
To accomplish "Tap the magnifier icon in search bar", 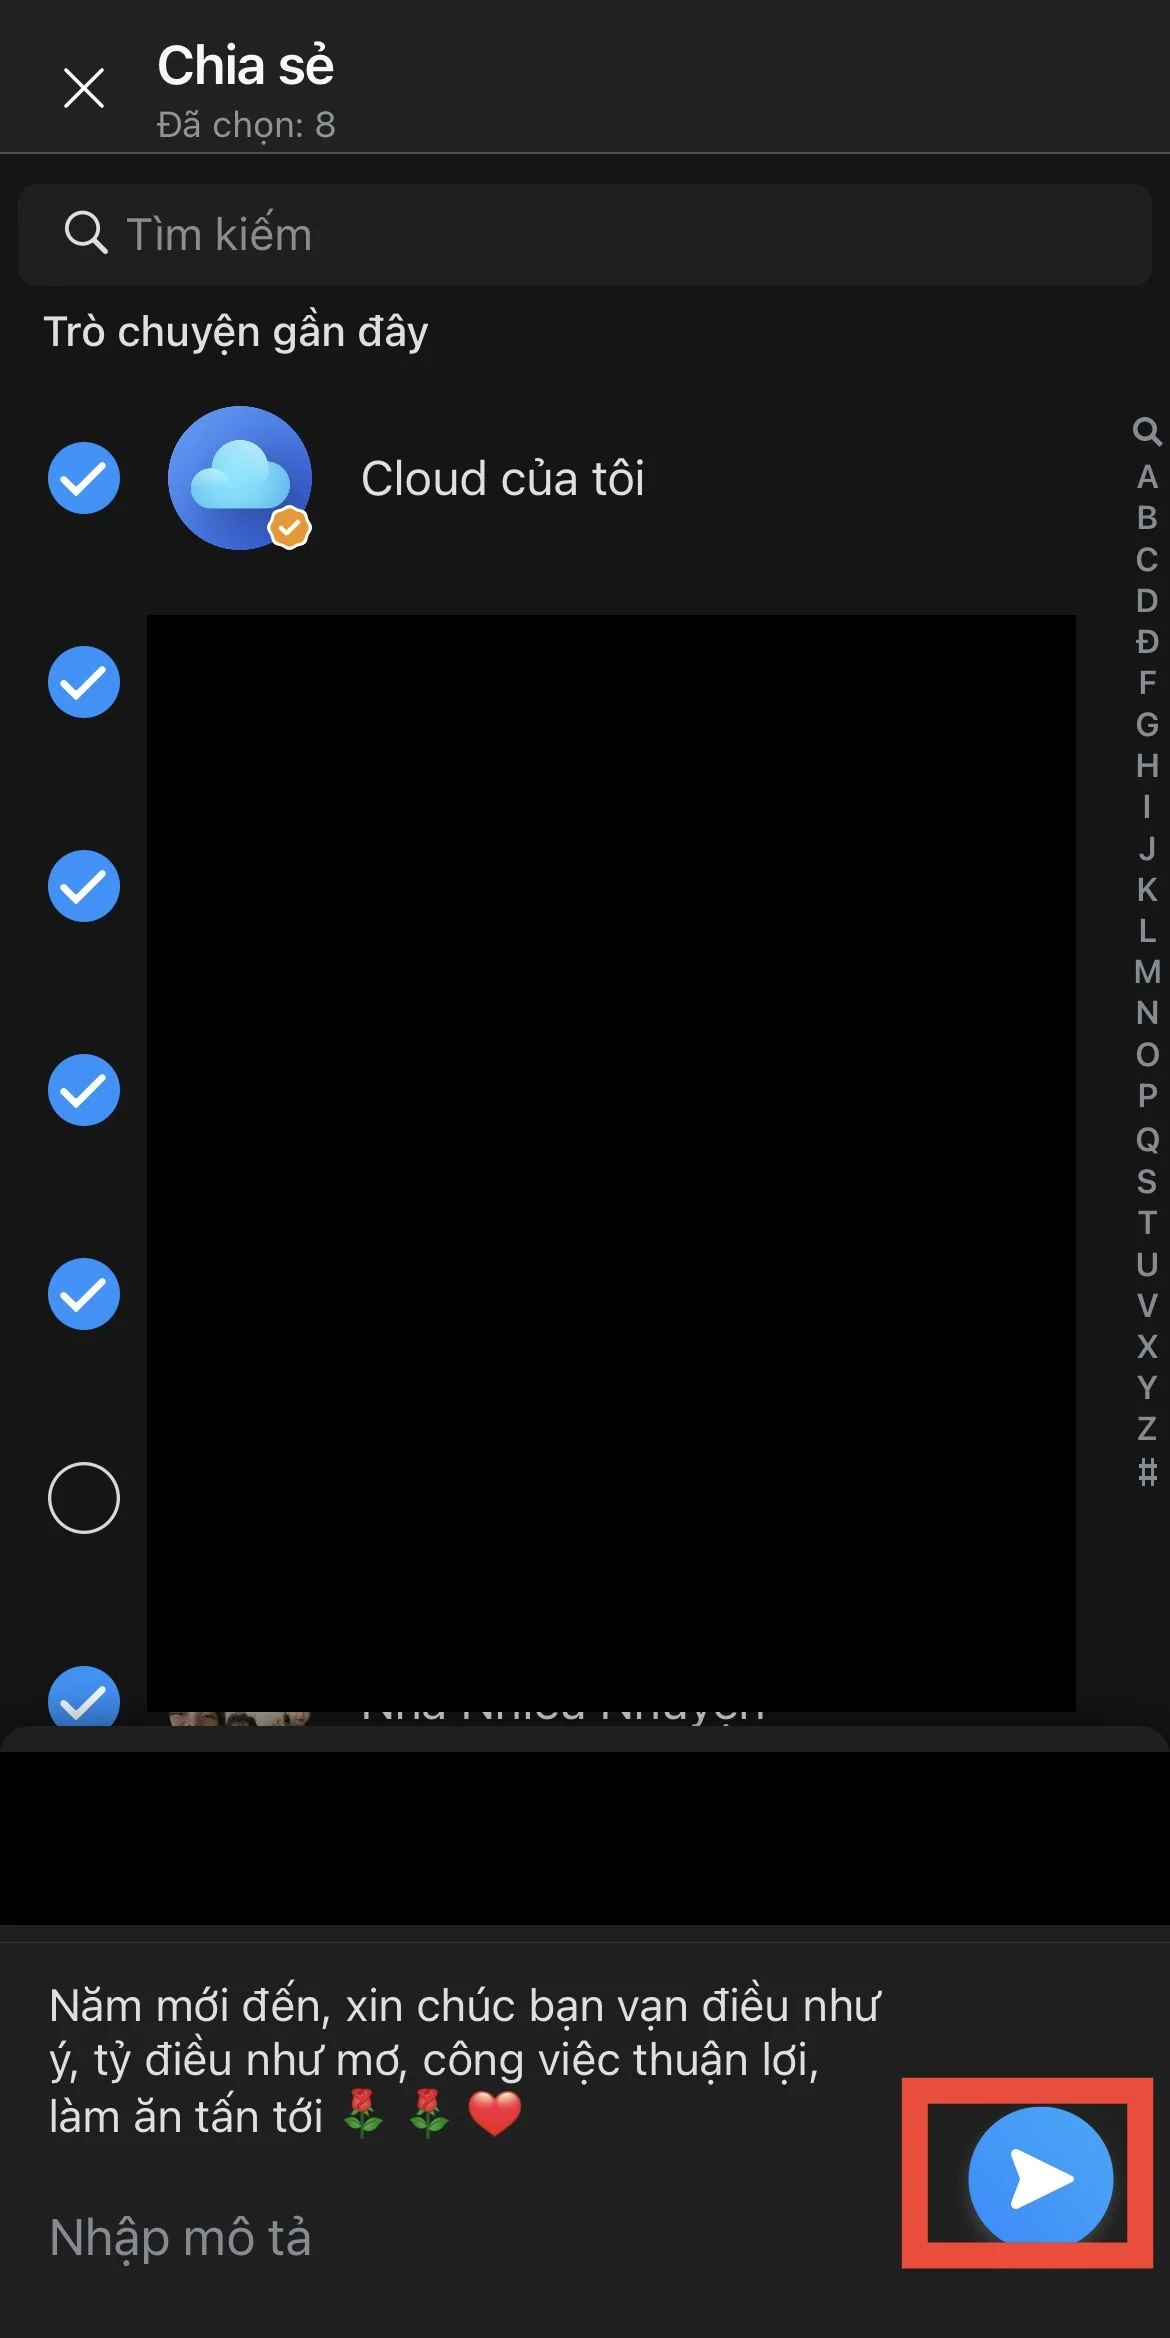I will tap(86, 233).
